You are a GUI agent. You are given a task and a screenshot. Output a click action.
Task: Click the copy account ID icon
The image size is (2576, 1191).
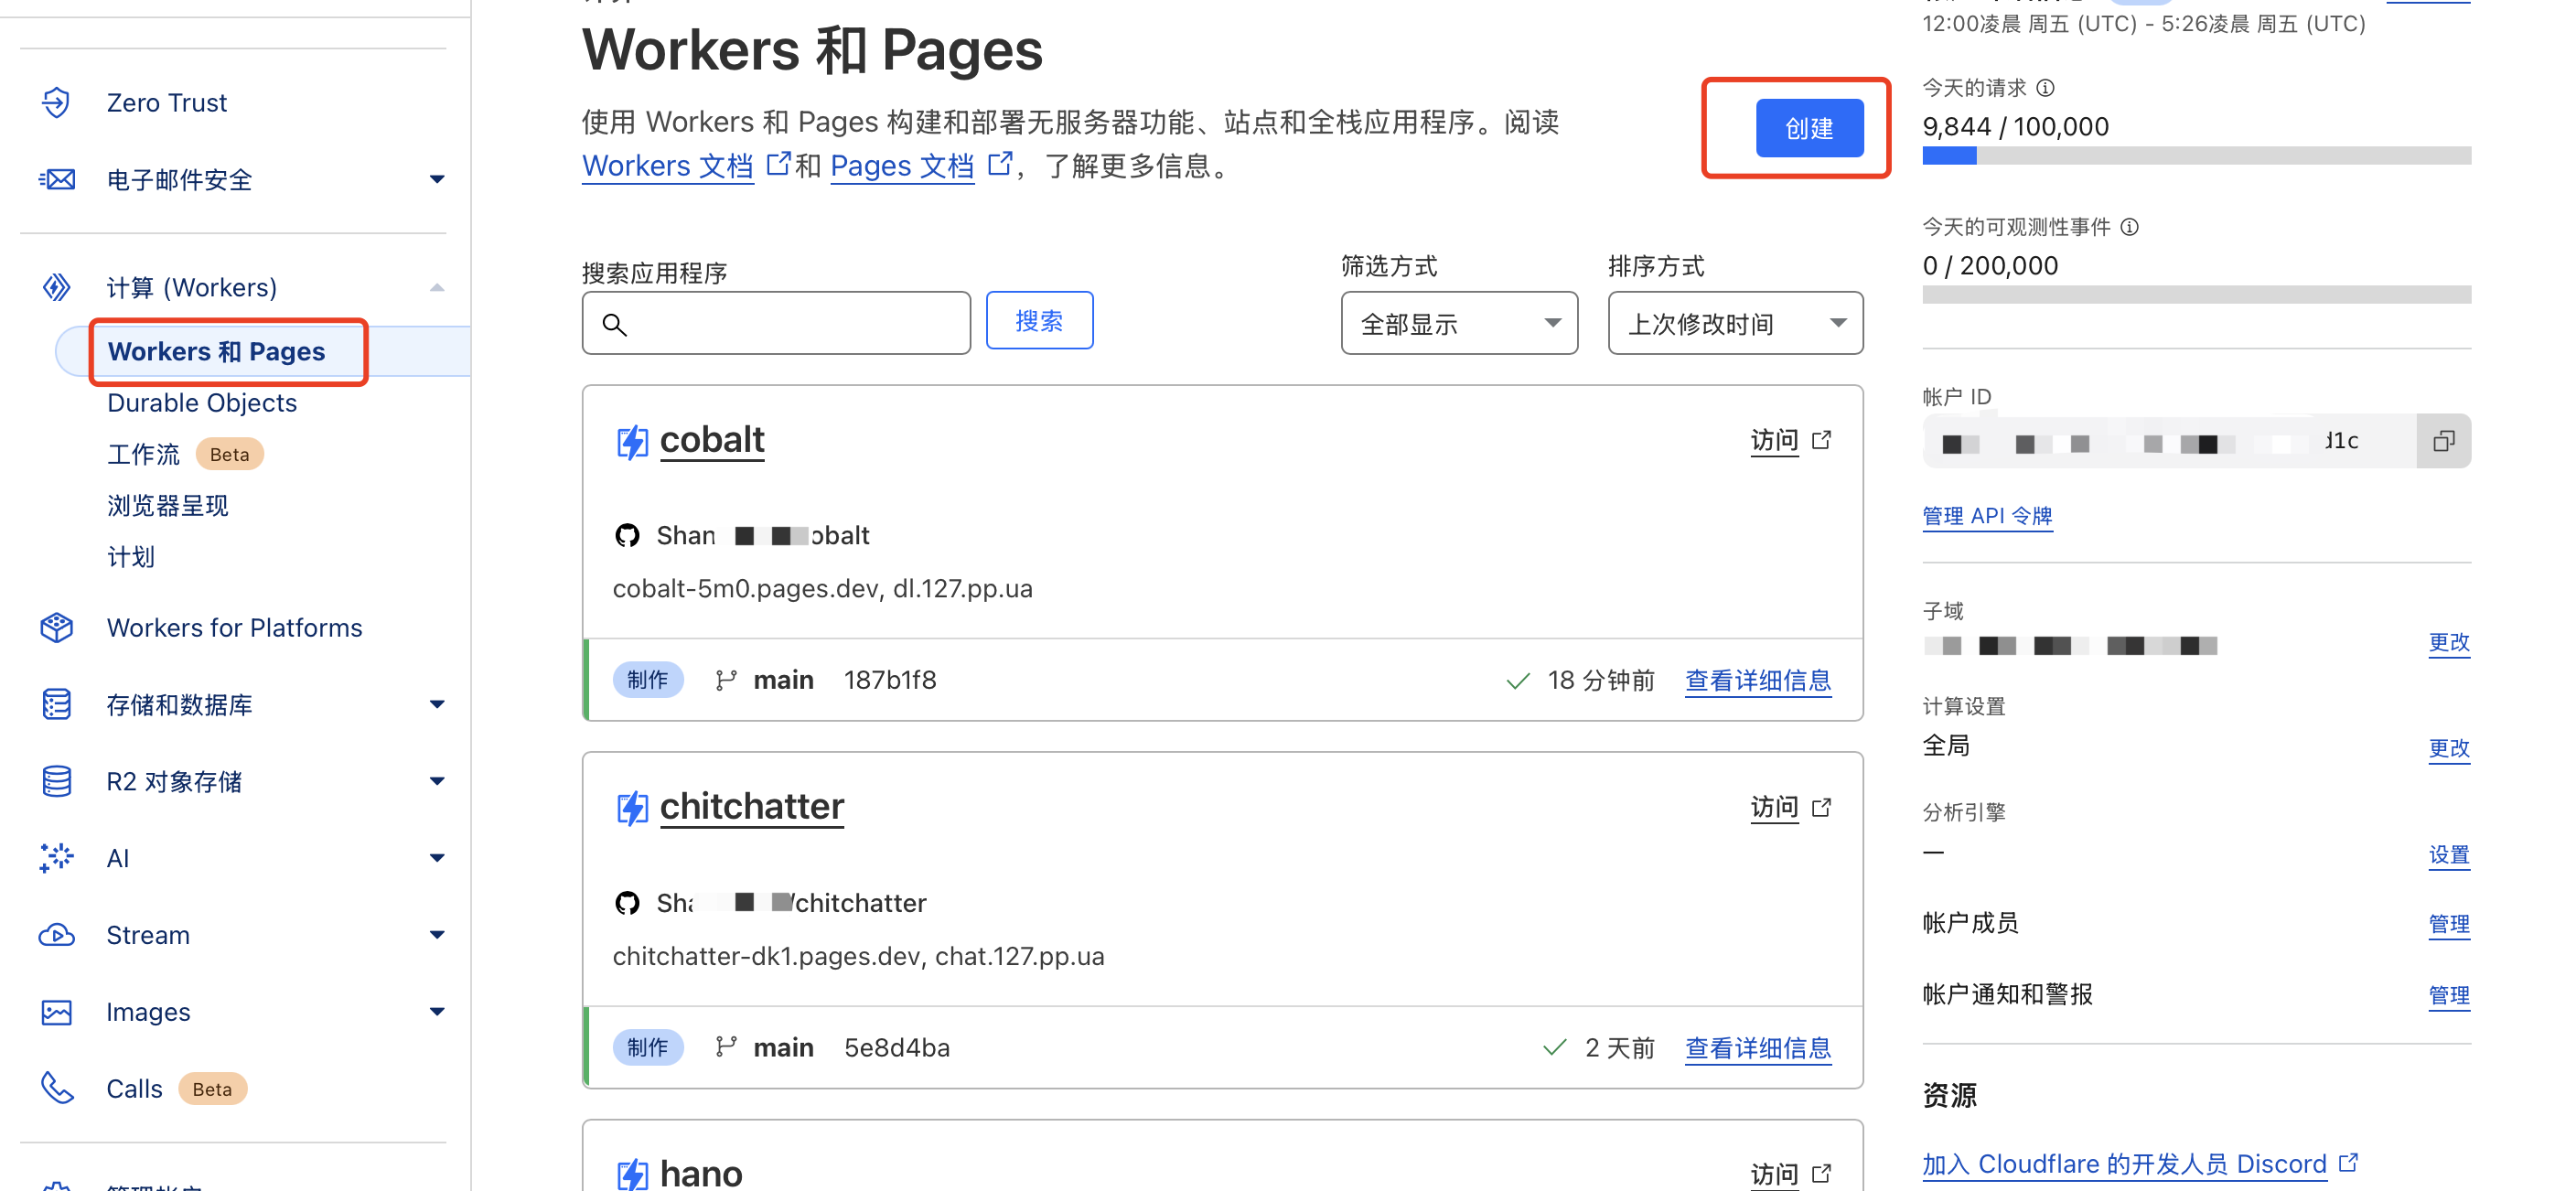click(2443, 441)
